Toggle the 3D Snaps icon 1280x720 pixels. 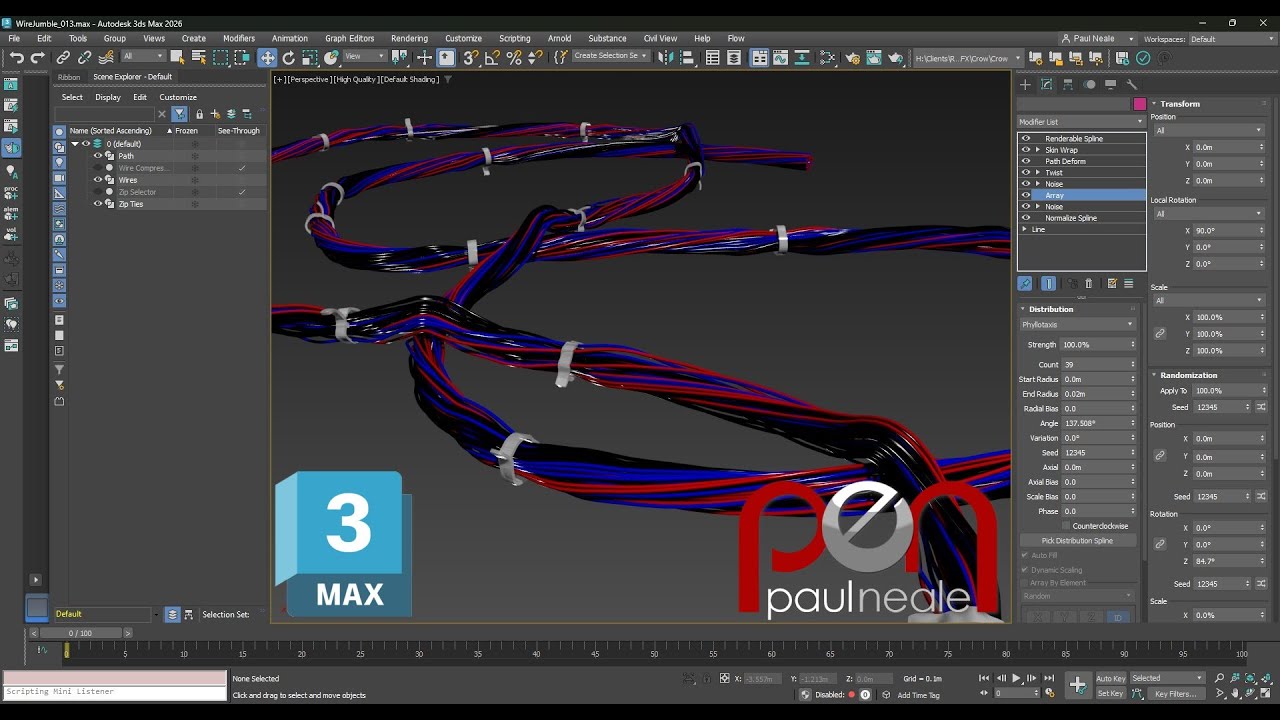(x=470, y=58)
